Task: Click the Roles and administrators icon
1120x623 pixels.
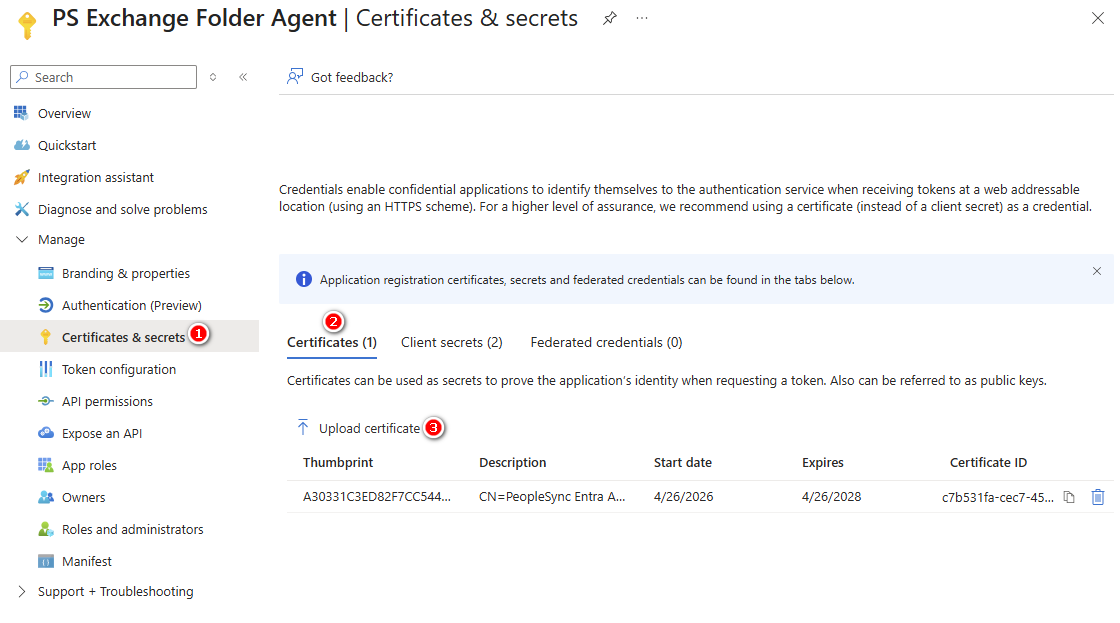Action: pyautogui.click(x=46, y=529)
